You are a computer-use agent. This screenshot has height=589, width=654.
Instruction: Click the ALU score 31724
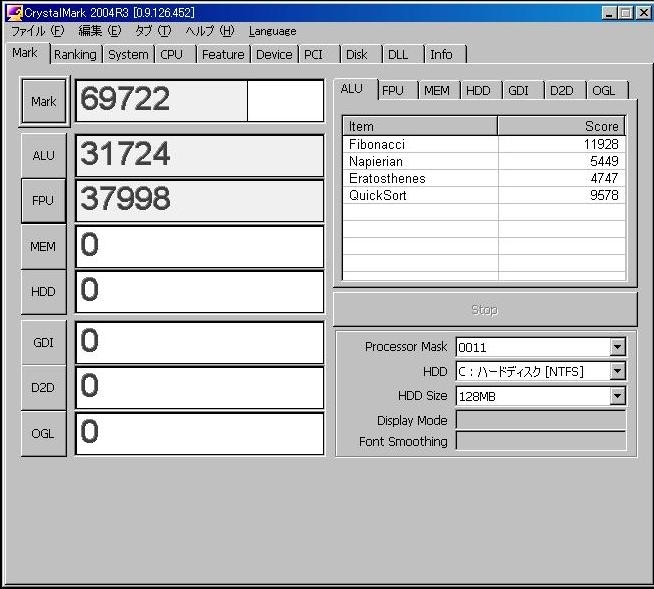[x=199, y=156]
